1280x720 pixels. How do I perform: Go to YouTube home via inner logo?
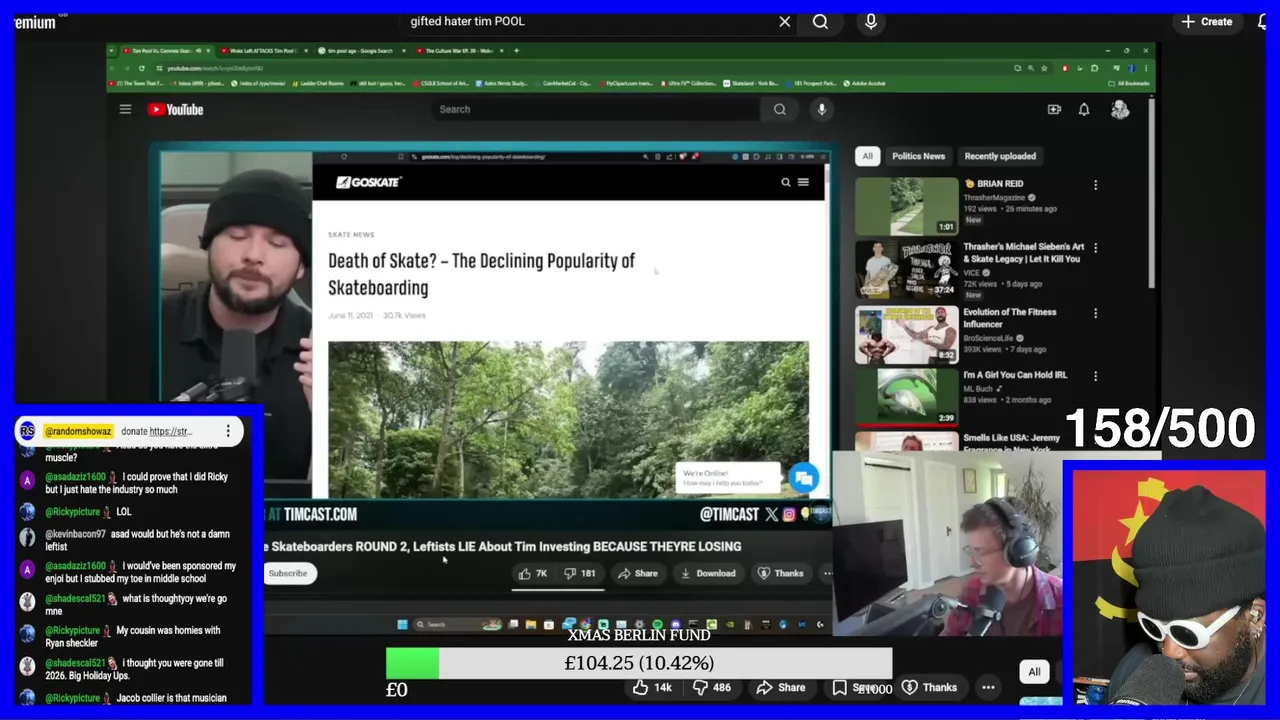(x=175, y=109)
